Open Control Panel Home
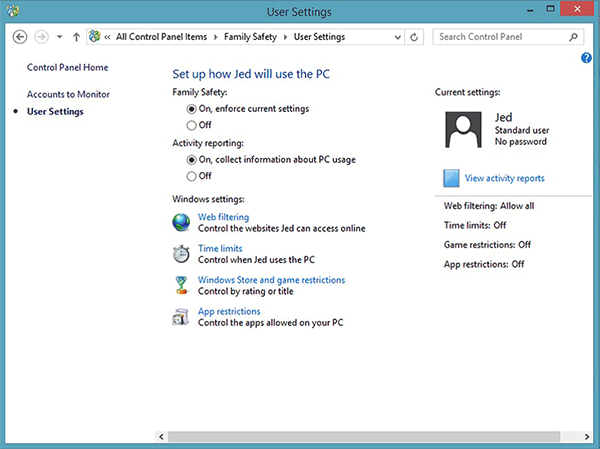The width and height of the screenshot is (600, 449). point(67,67)
